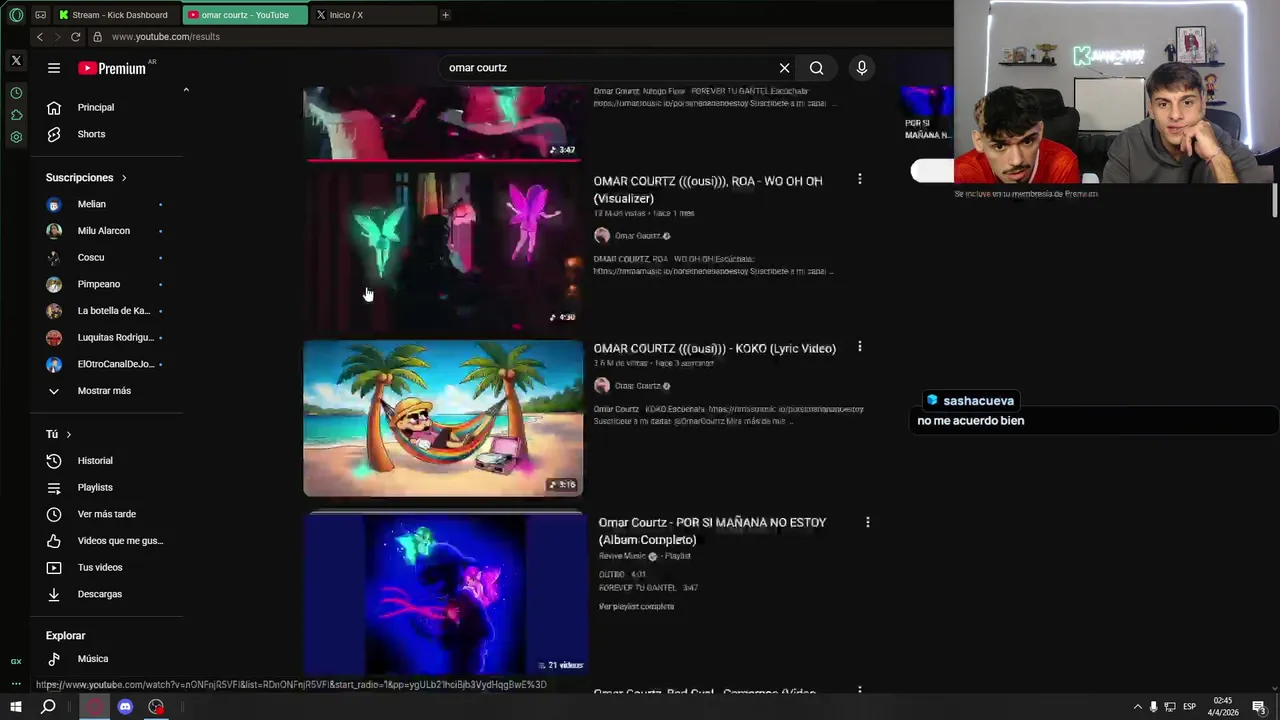Click the padlock site info icon
Image resolution: width=1280 pixels, height=720 pixels.
pos(97,37)
